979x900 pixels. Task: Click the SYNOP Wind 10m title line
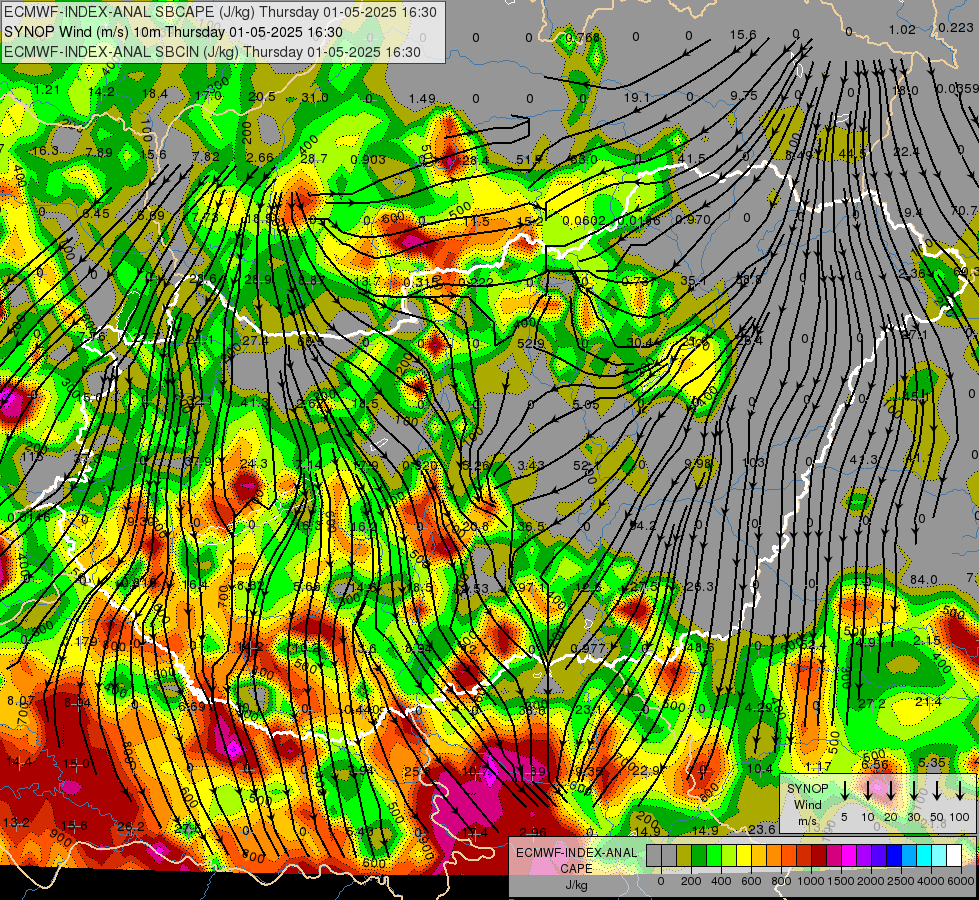174,32
